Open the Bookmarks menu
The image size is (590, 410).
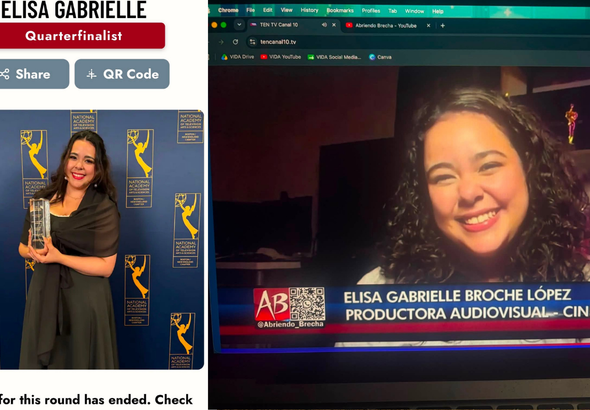[340, 11]
